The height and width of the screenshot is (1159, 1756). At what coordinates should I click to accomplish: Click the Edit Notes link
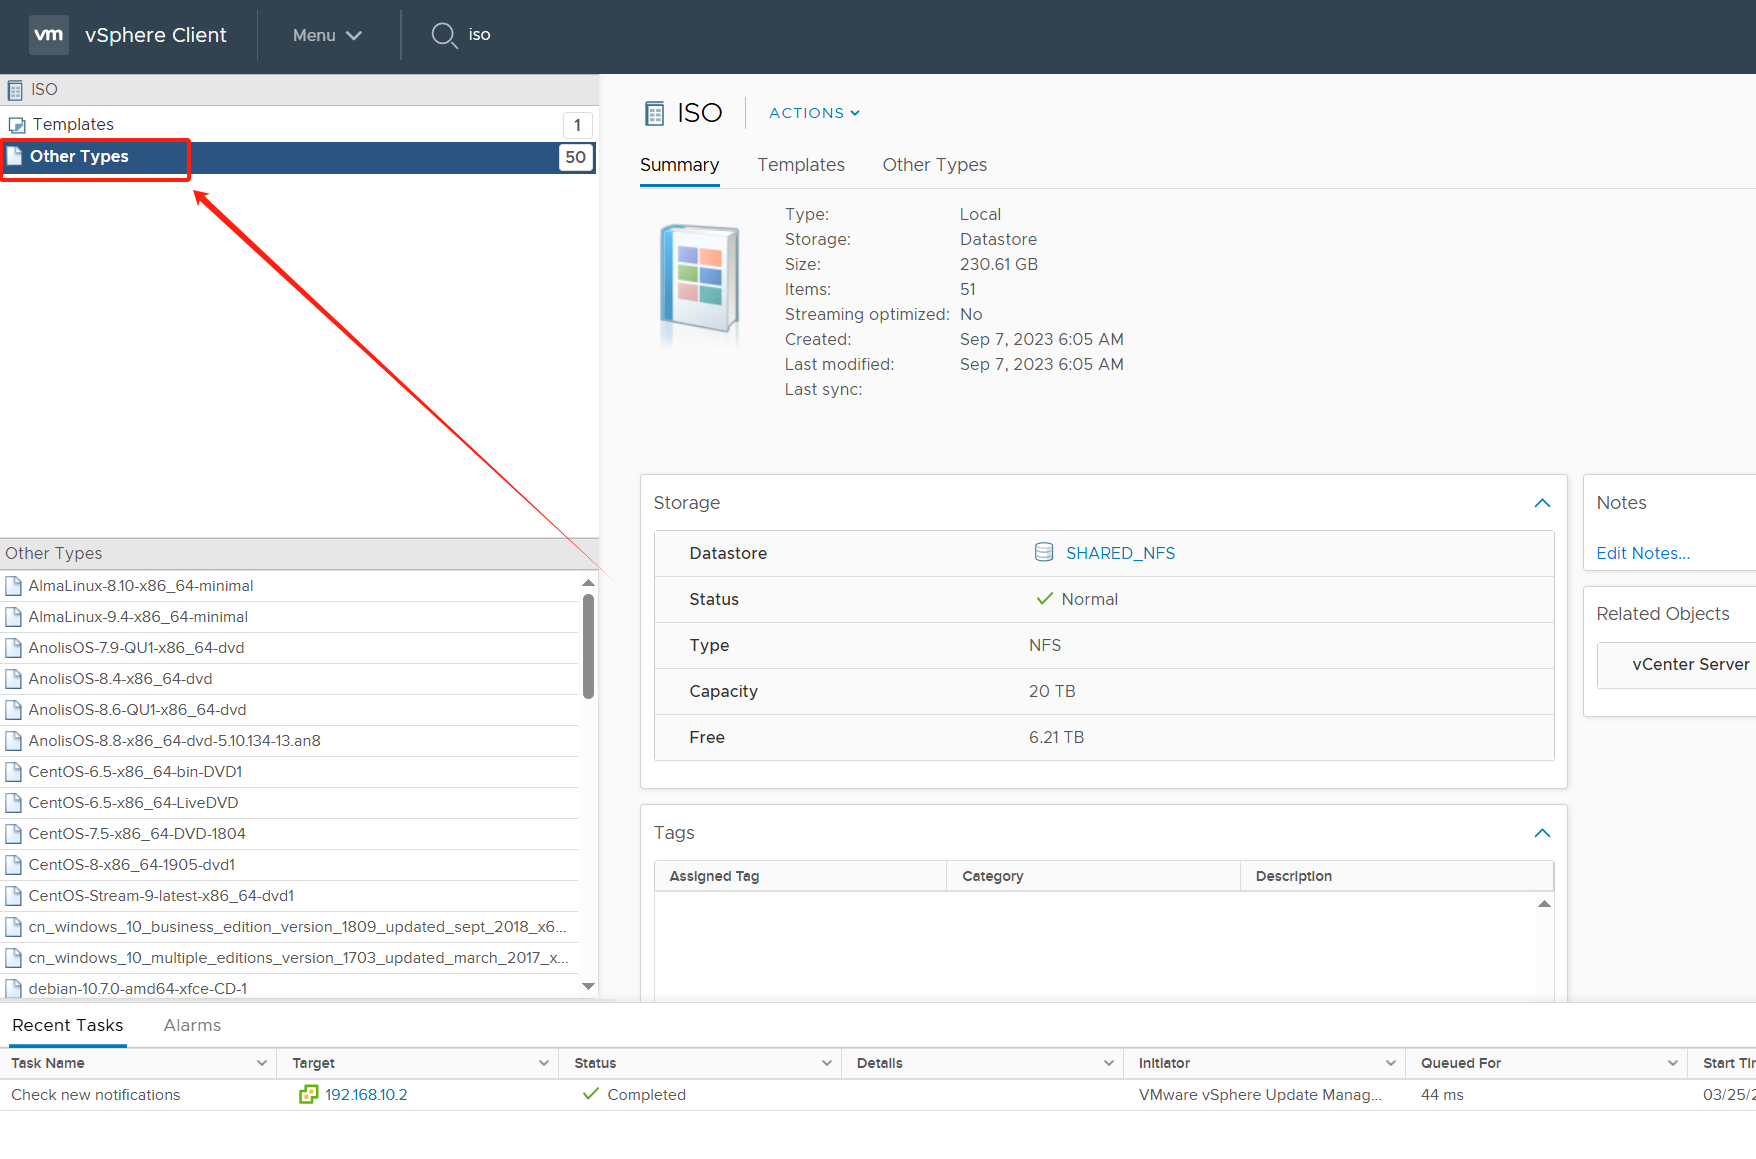(x=1643, y=553)
